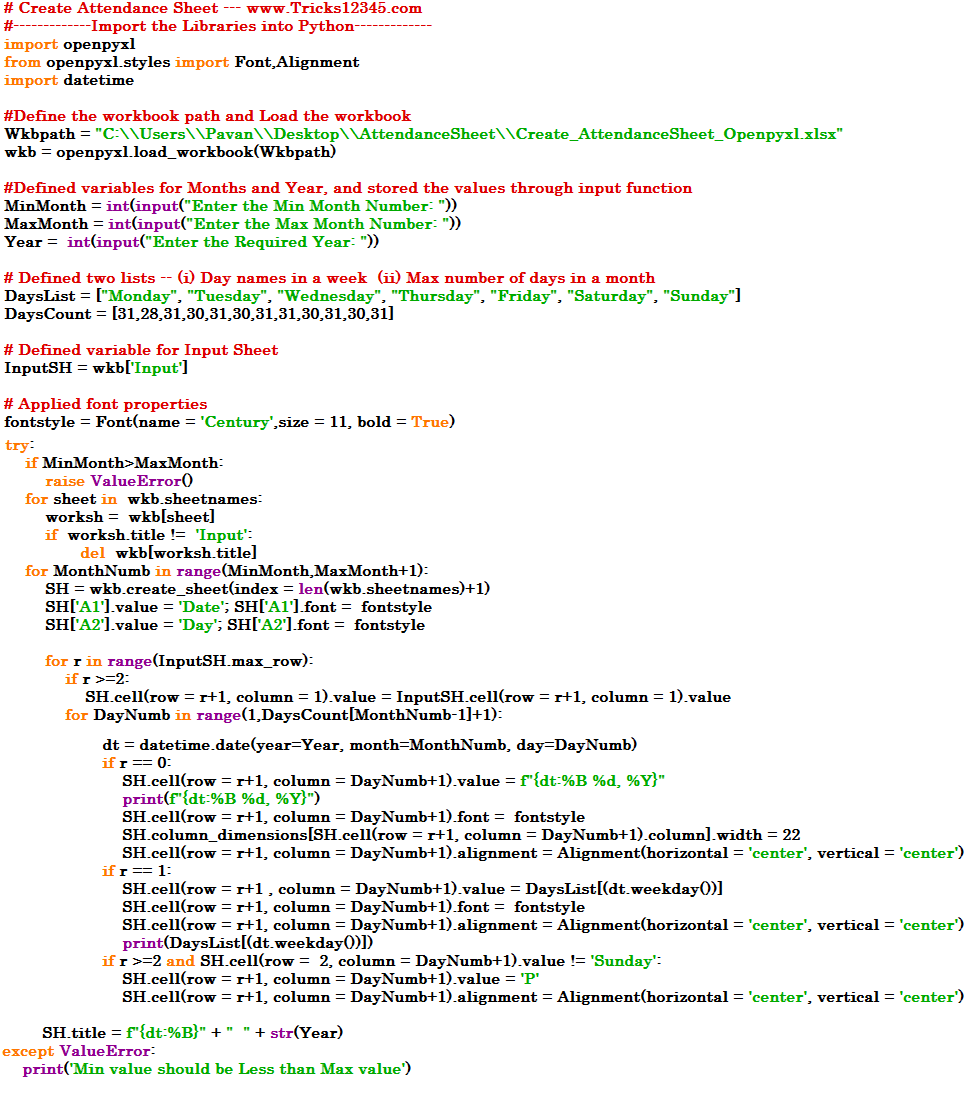Screen dimensions: 973x1094
Task: Click the 'dt = datetime.date' line
Action: 370,745
